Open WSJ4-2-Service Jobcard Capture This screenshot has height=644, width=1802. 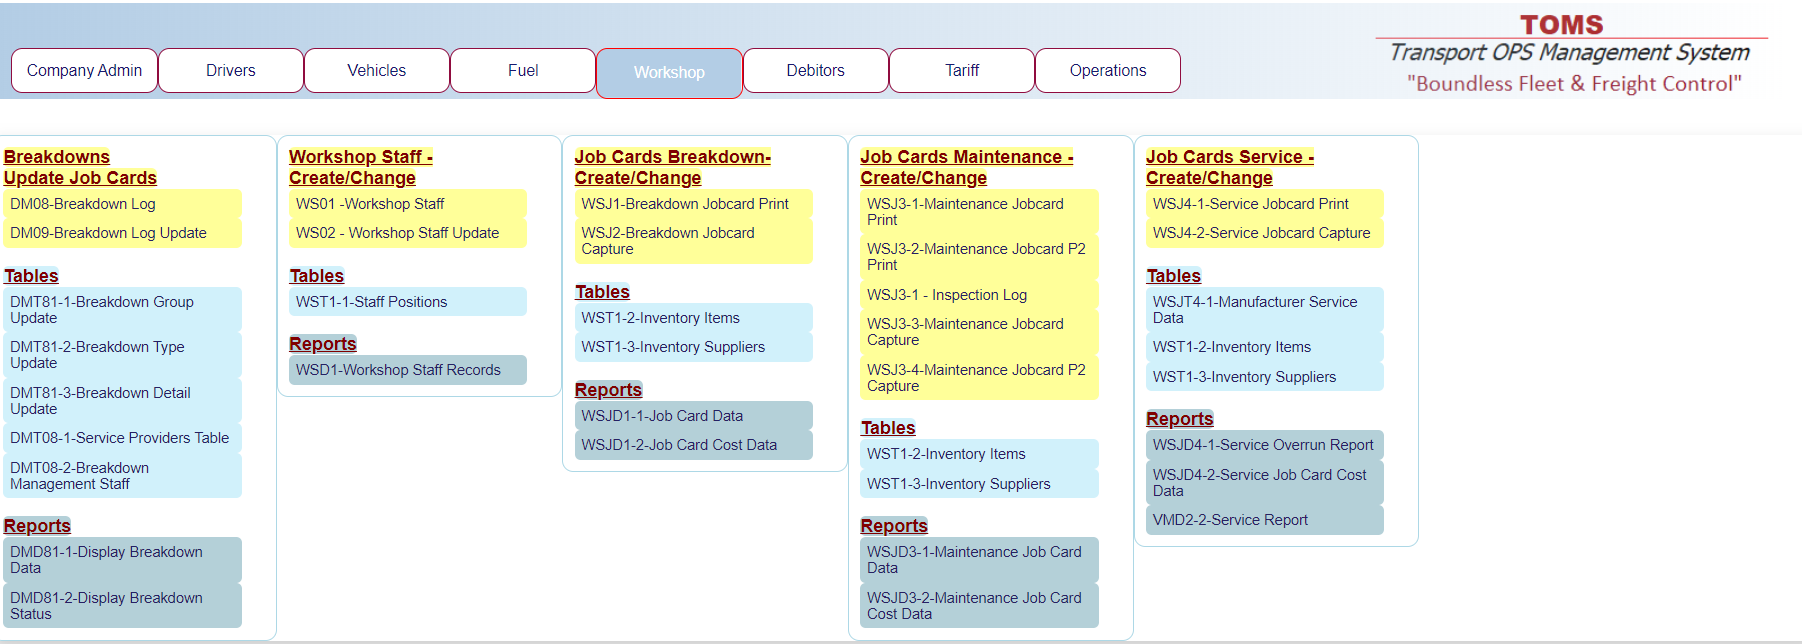tap(1261, 233)
